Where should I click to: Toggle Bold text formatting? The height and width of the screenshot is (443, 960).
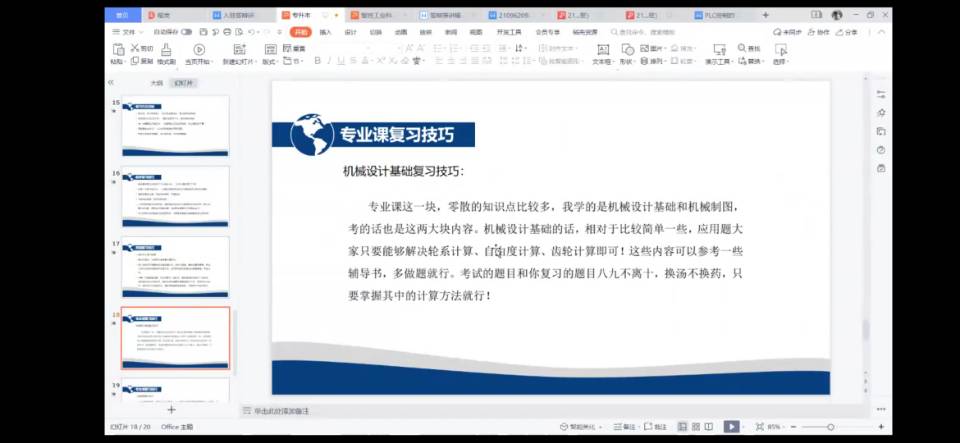[x=317, y=61]
